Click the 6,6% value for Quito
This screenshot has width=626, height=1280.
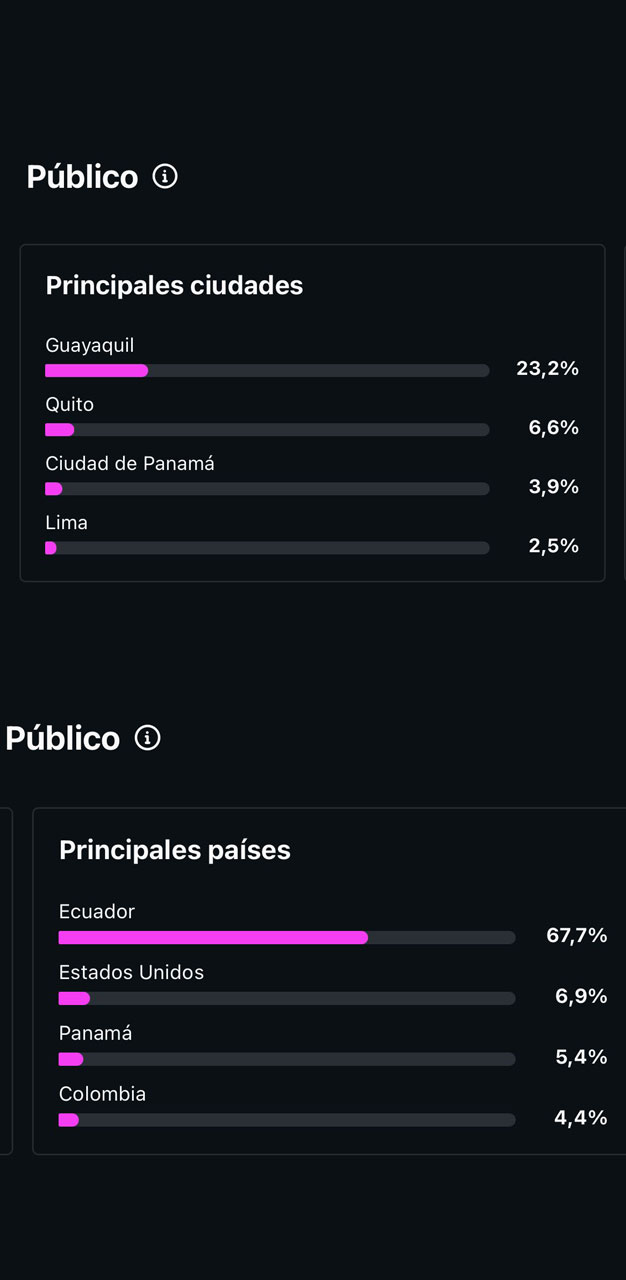[553, 428]
